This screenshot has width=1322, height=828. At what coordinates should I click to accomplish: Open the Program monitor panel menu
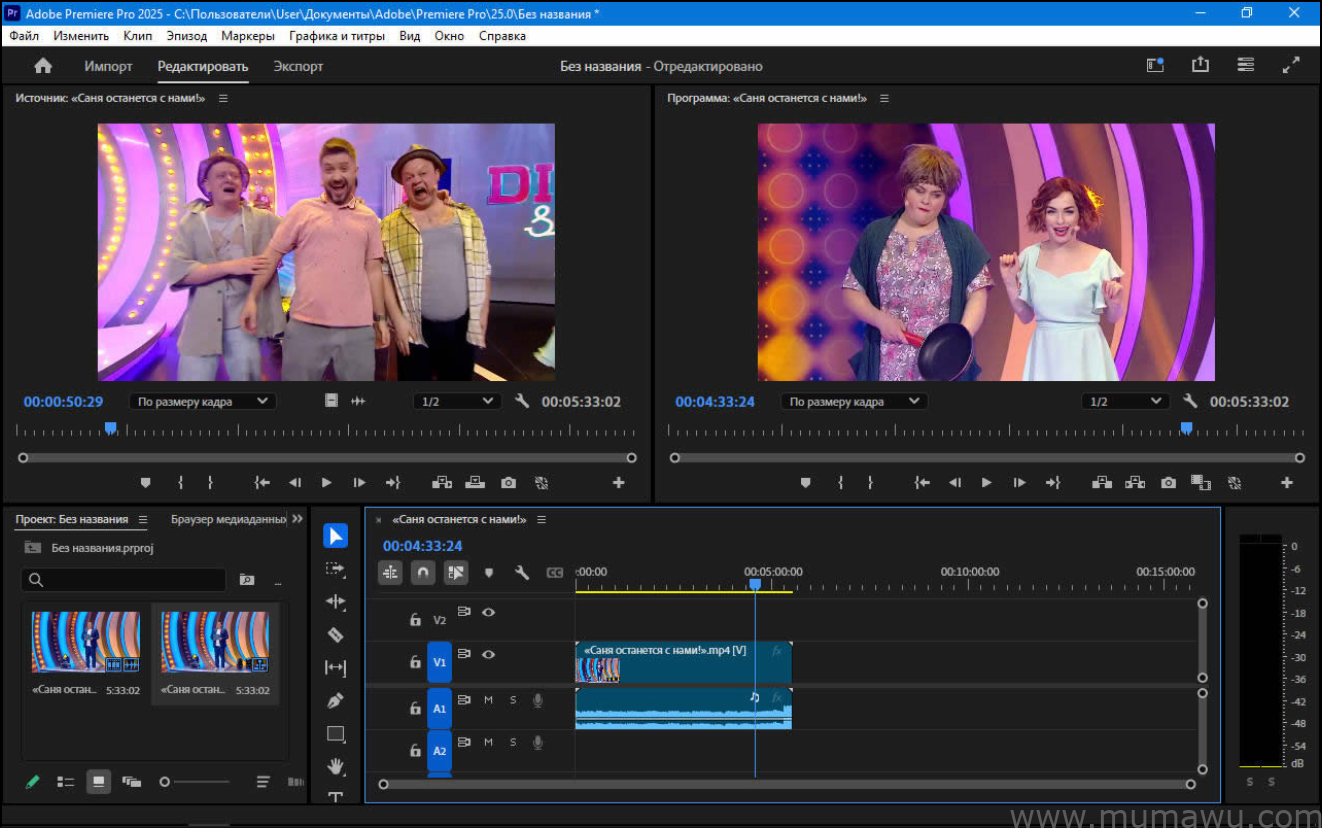click(884, 98)
